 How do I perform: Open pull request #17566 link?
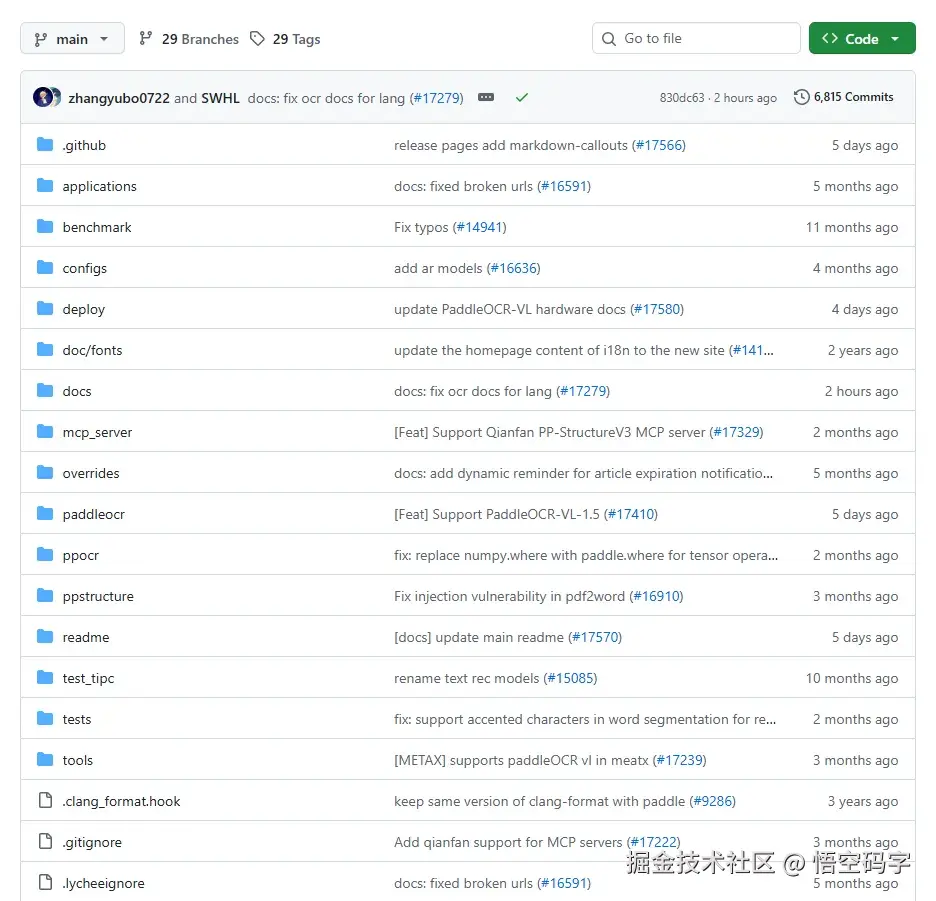click(658, 145)
